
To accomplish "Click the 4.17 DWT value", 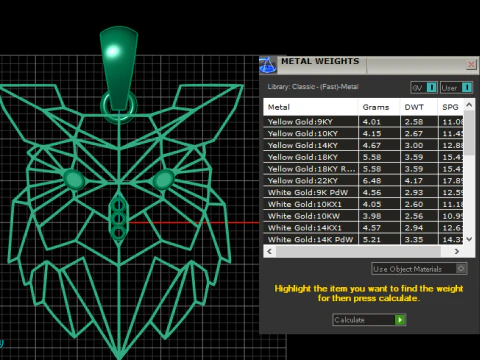I will point(414,181).
